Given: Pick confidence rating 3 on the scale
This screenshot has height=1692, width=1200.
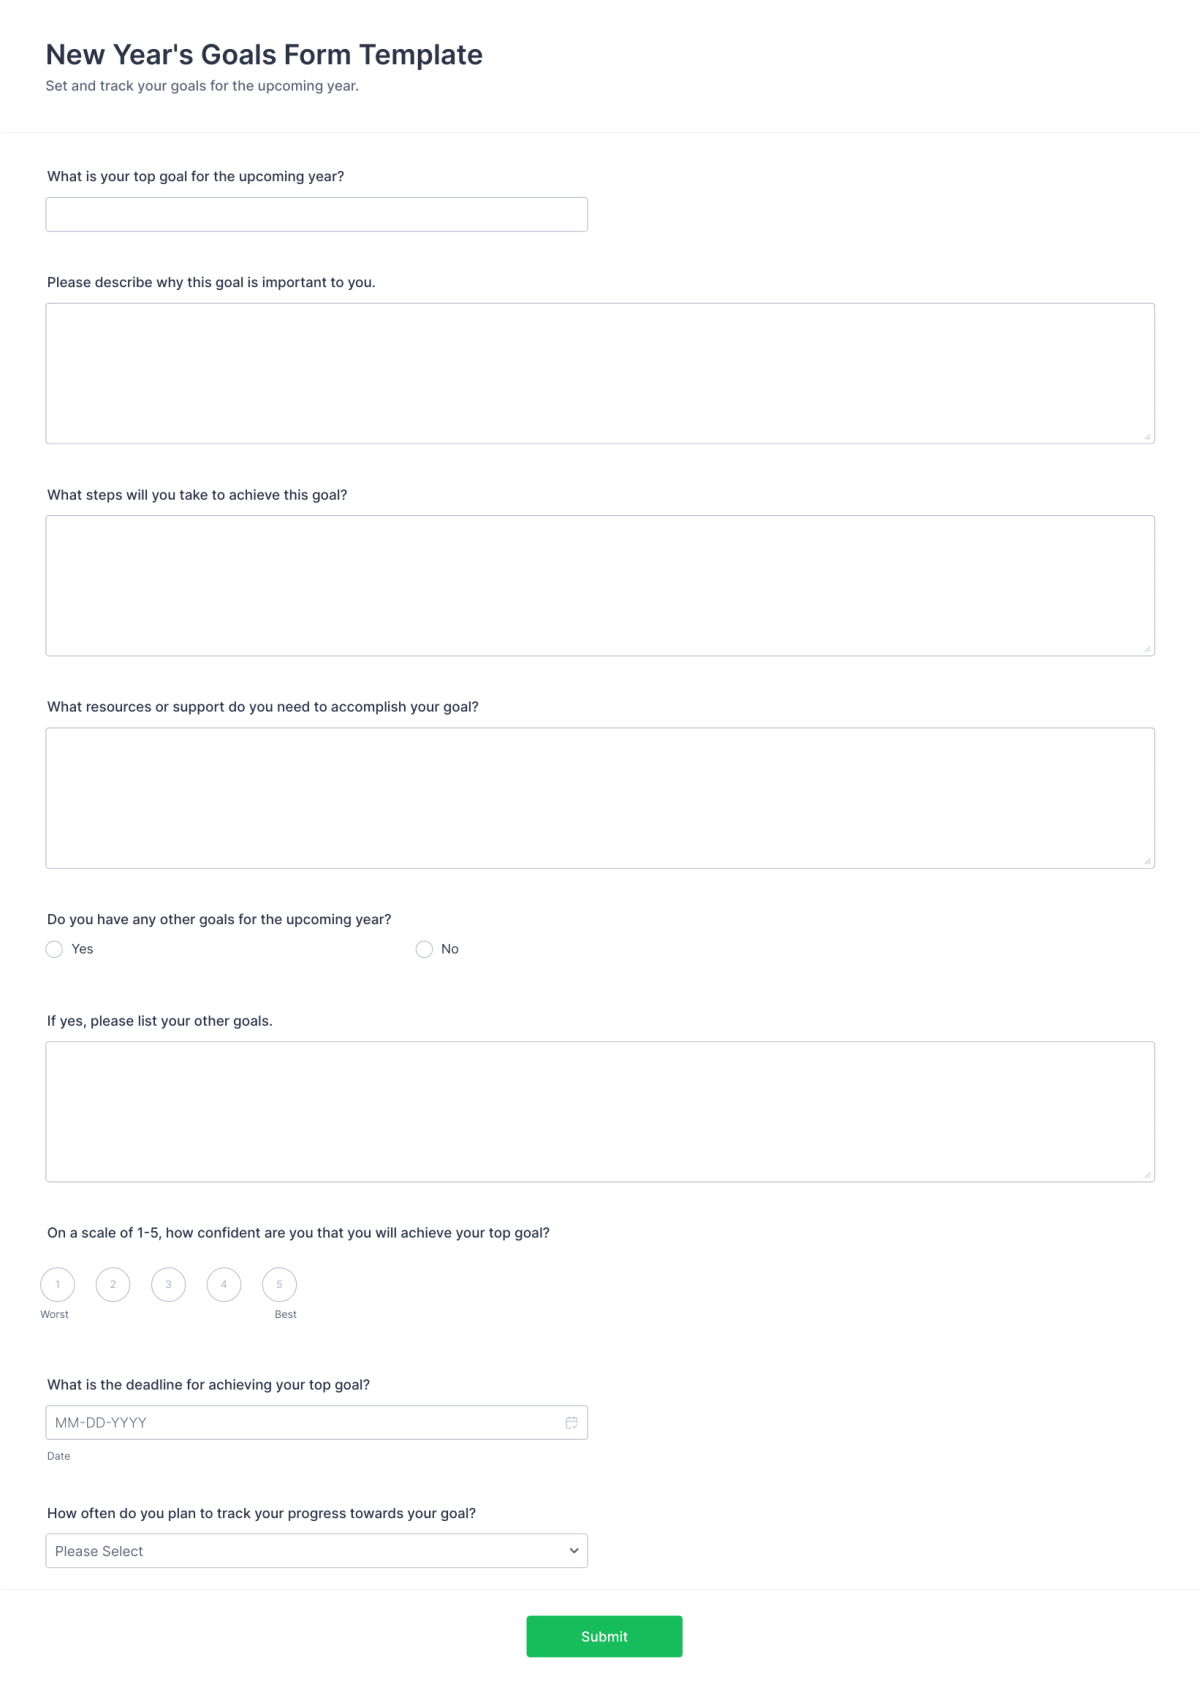Looking at the screenshot, I should point(168,1284).
